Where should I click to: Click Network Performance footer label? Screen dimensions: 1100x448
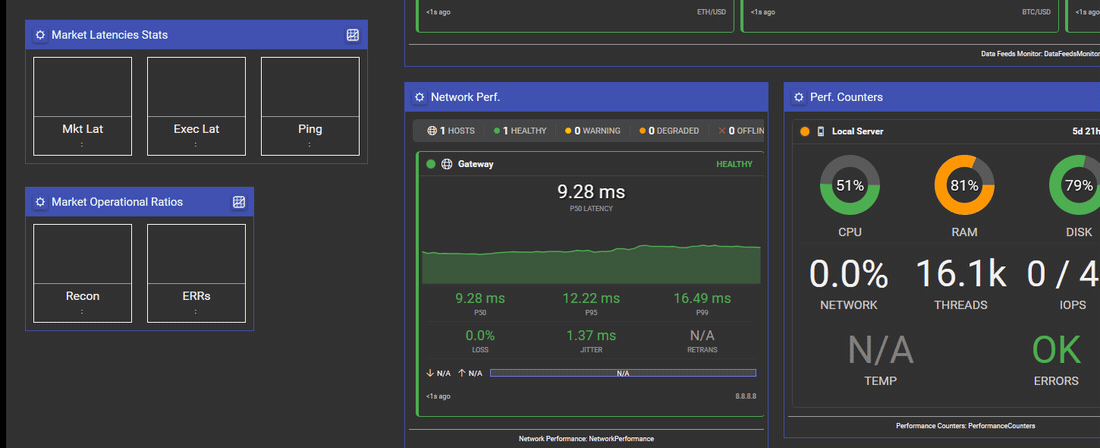click(586, 438)
